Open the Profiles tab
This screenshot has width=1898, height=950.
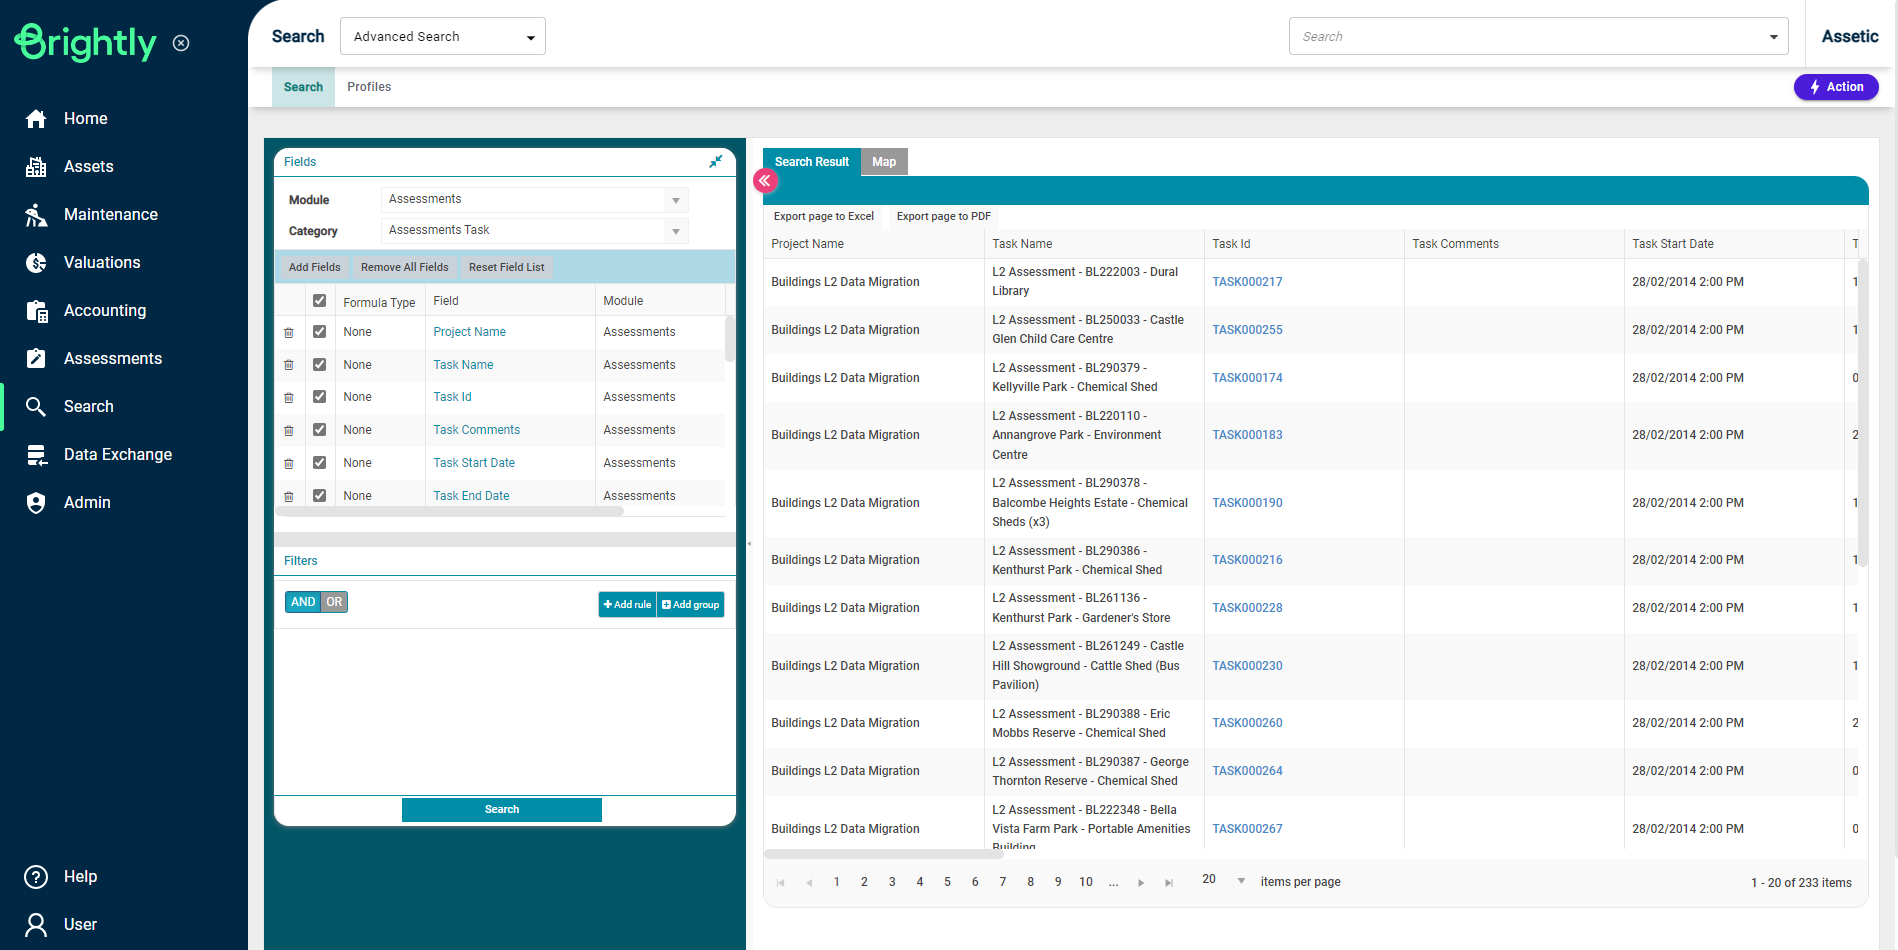[369, 87]
